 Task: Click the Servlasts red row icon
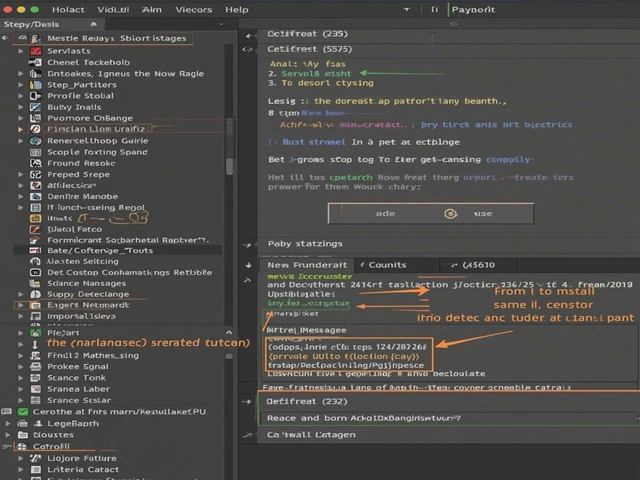pyautogui.click(x=36, y=51)
